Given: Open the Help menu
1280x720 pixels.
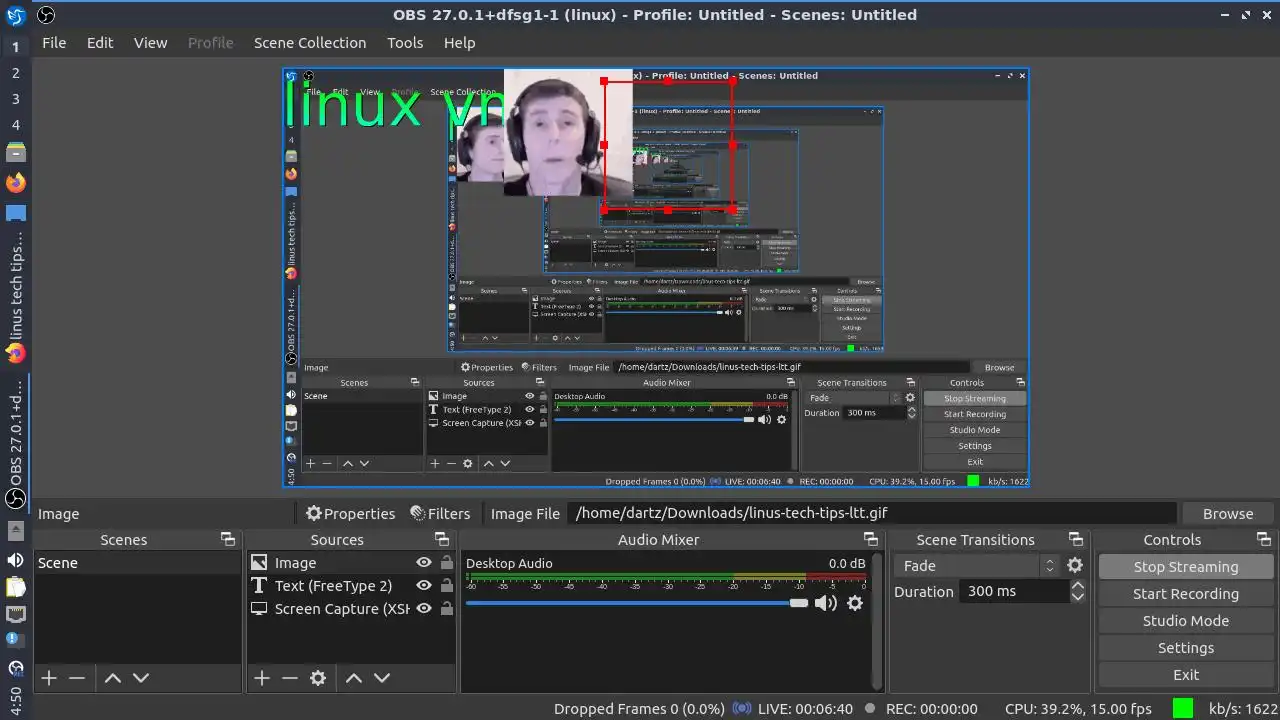Looking at the screenshot, I should pyautogui.click(x=459, y=43).
